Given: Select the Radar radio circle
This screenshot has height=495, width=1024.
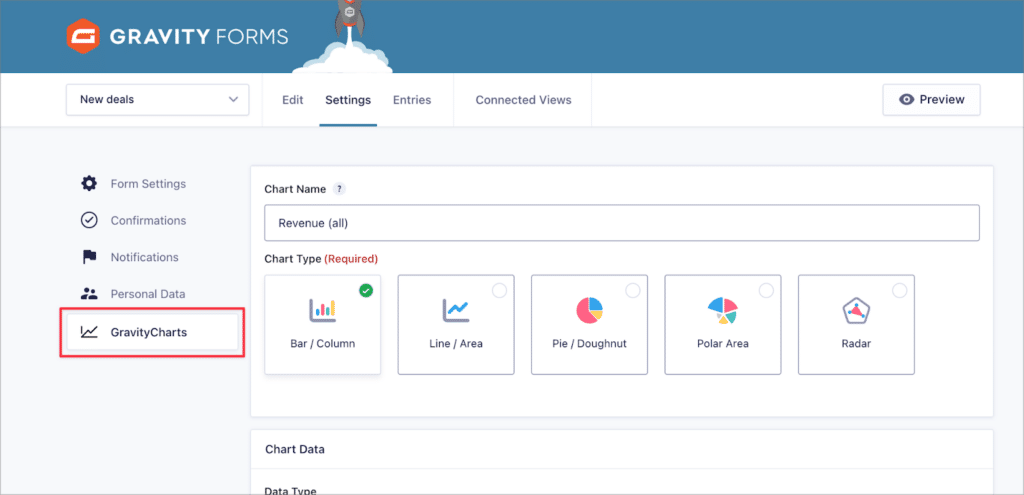Looking at the screenshot, I should pos(899,291).
